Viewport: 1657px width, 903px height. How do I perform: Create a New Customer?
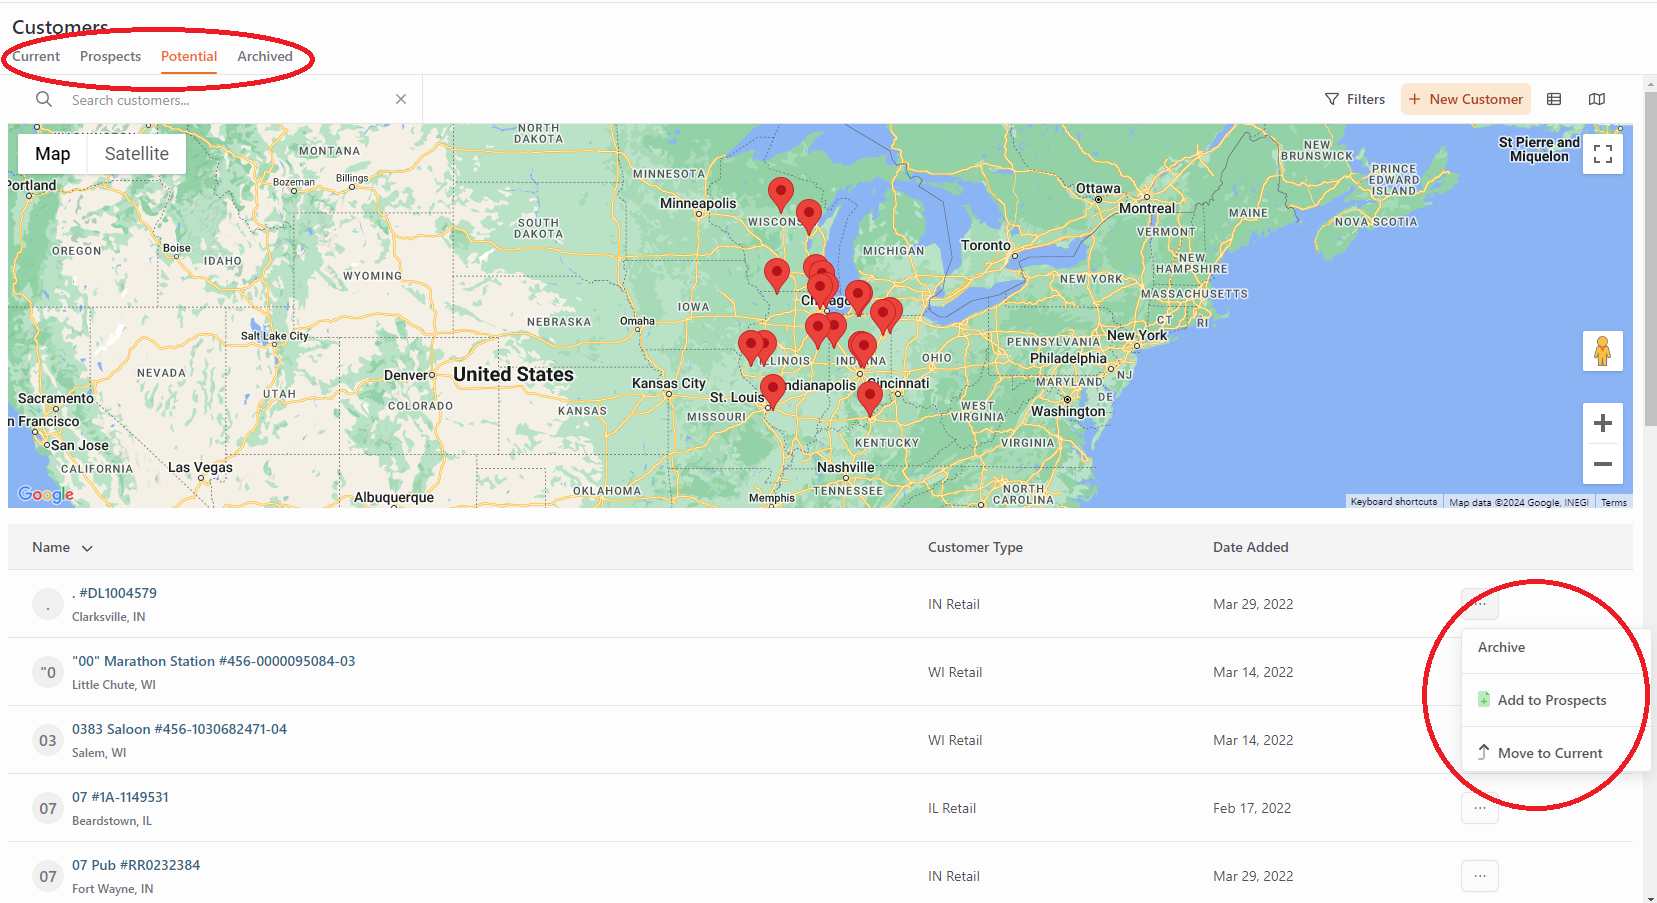click(x=1466, y=99)
